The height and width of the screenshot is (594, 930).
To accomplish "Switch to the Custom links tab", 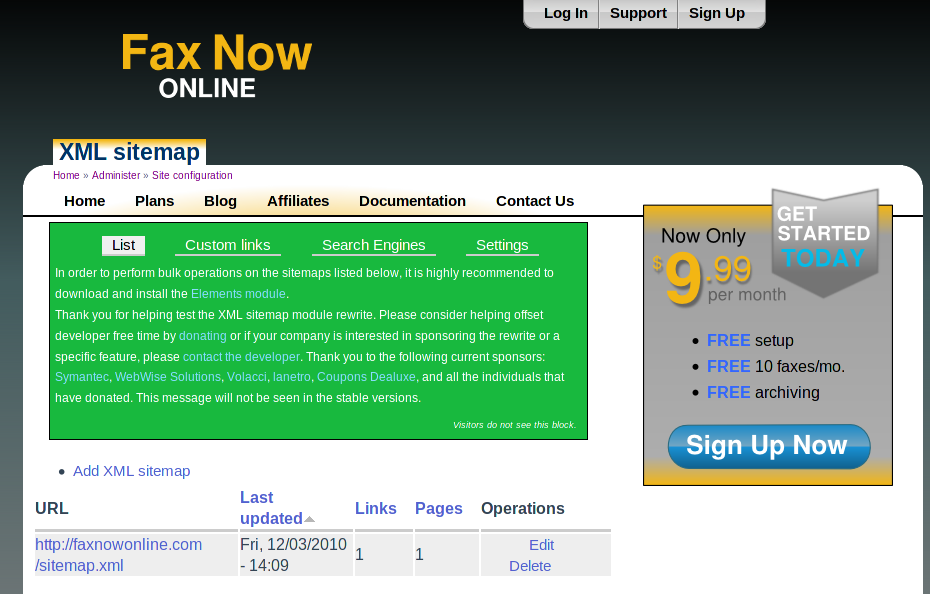I will 228,245.
